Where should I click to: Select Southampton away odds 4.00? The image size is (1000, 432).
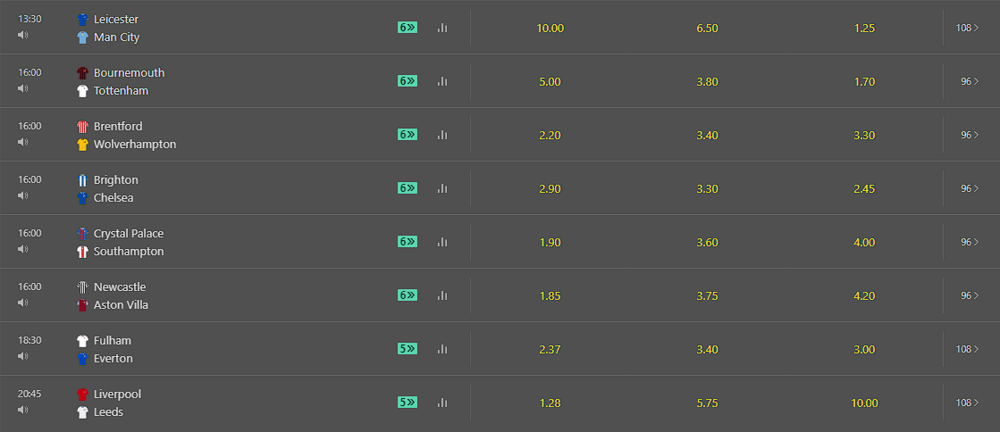[x=864, y=242]
